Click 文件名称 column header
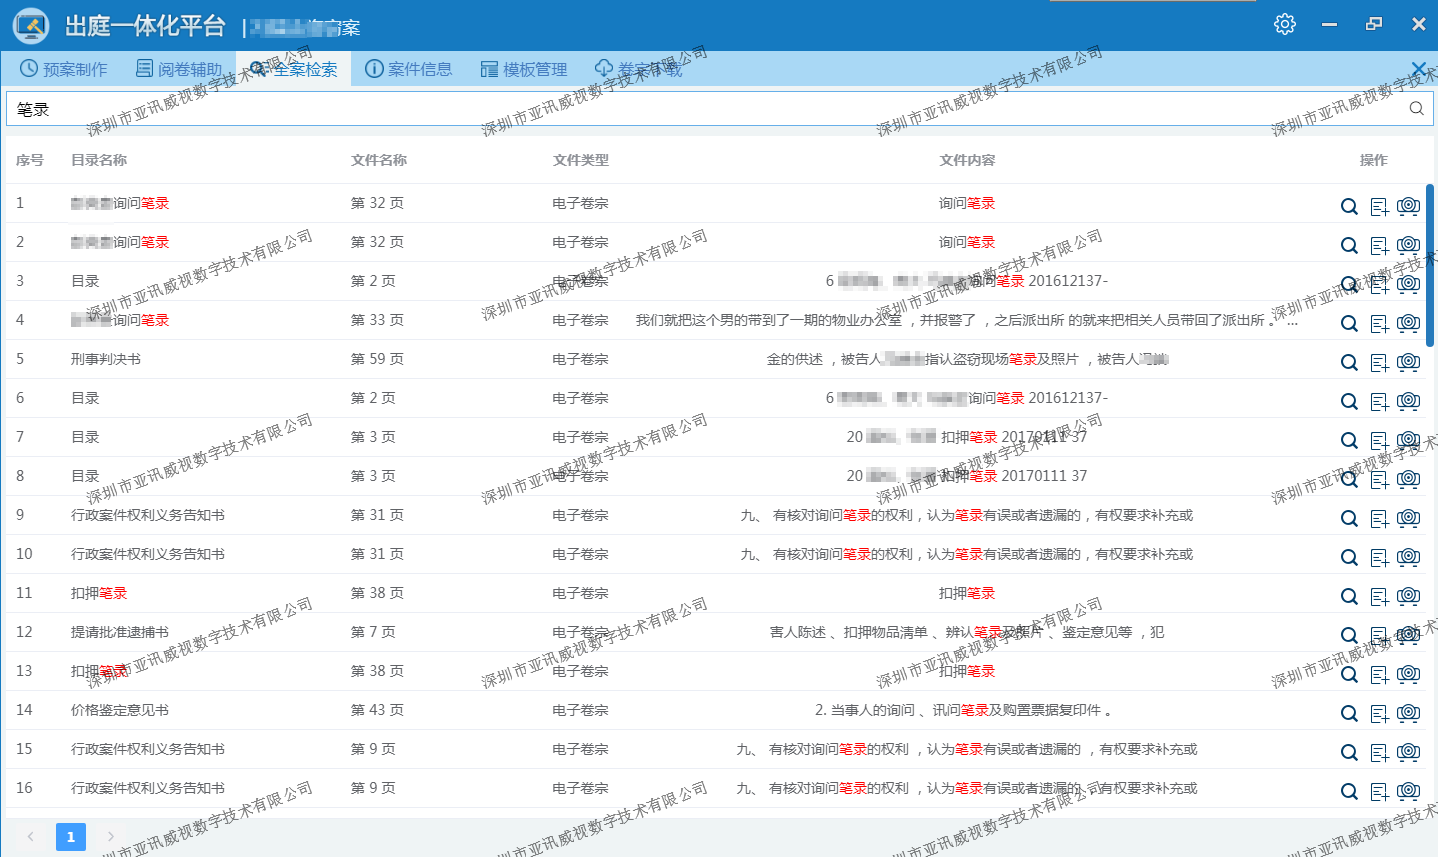 (379, 160)
